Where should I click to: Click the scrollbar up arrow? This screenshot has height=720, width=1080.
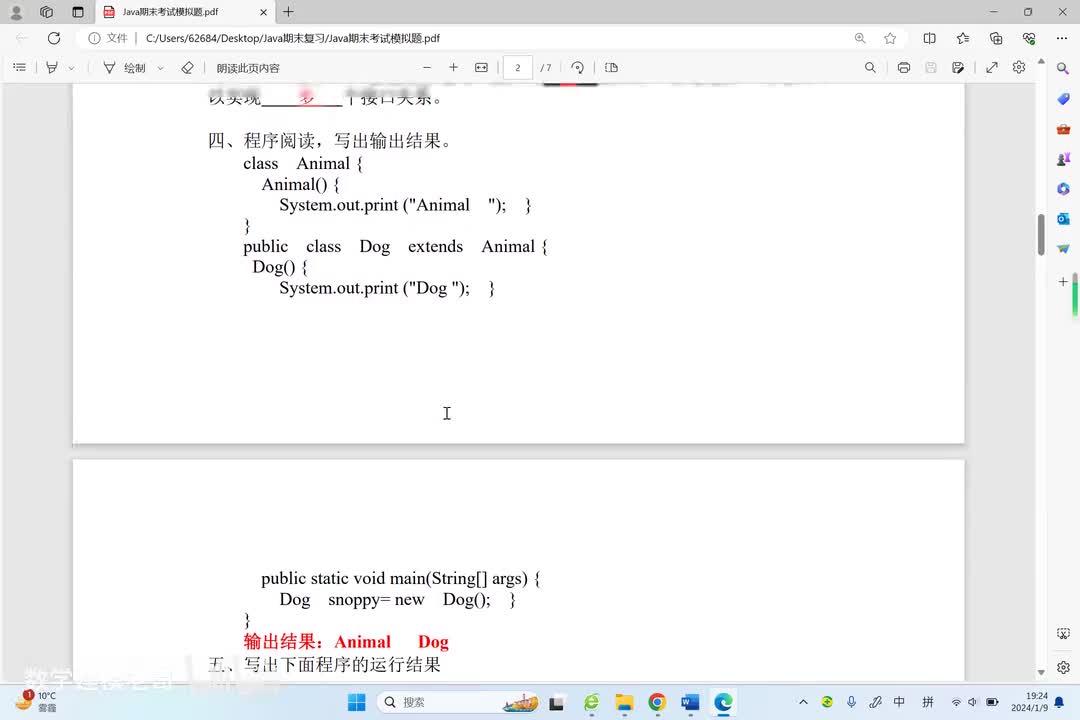coord(1041,62)
